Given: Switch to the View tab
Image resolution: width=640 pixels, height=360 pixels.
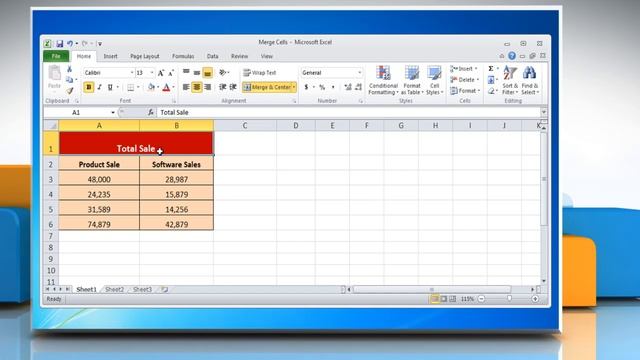Looking at the screenshot, I should click(267, 56).
